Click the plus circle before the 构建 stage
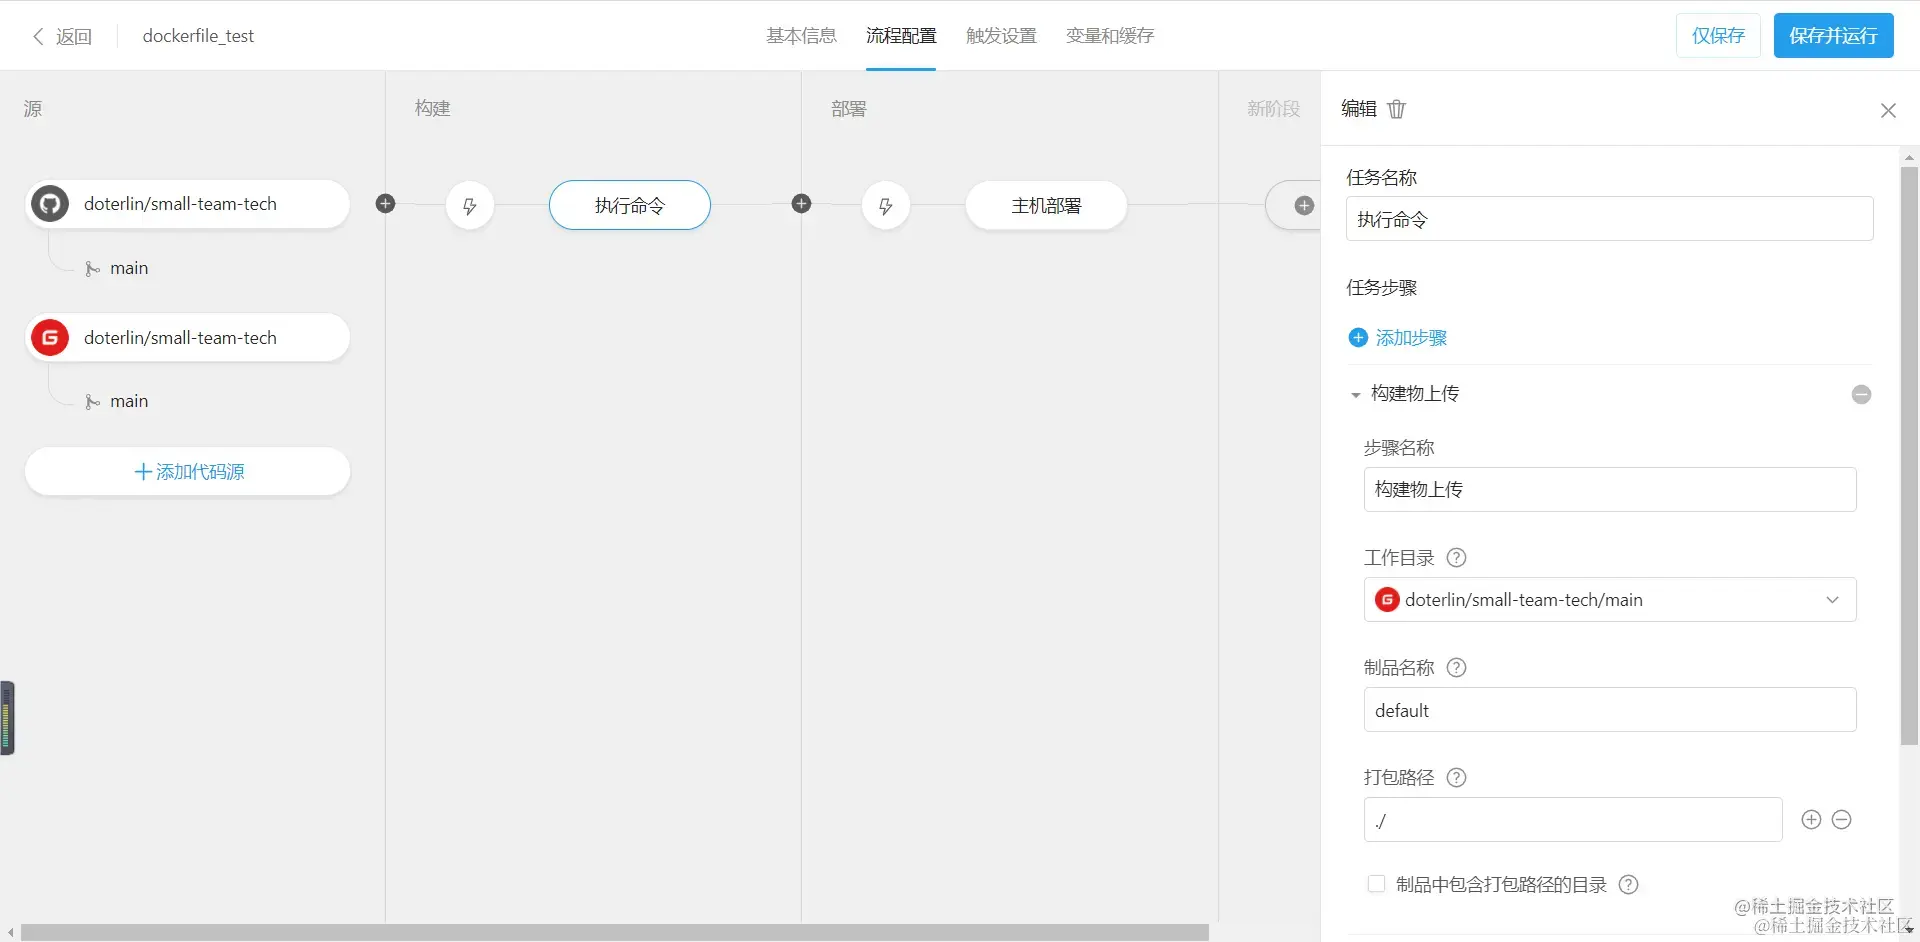This screenshot has height=942, width=1920. pos(385,204)
